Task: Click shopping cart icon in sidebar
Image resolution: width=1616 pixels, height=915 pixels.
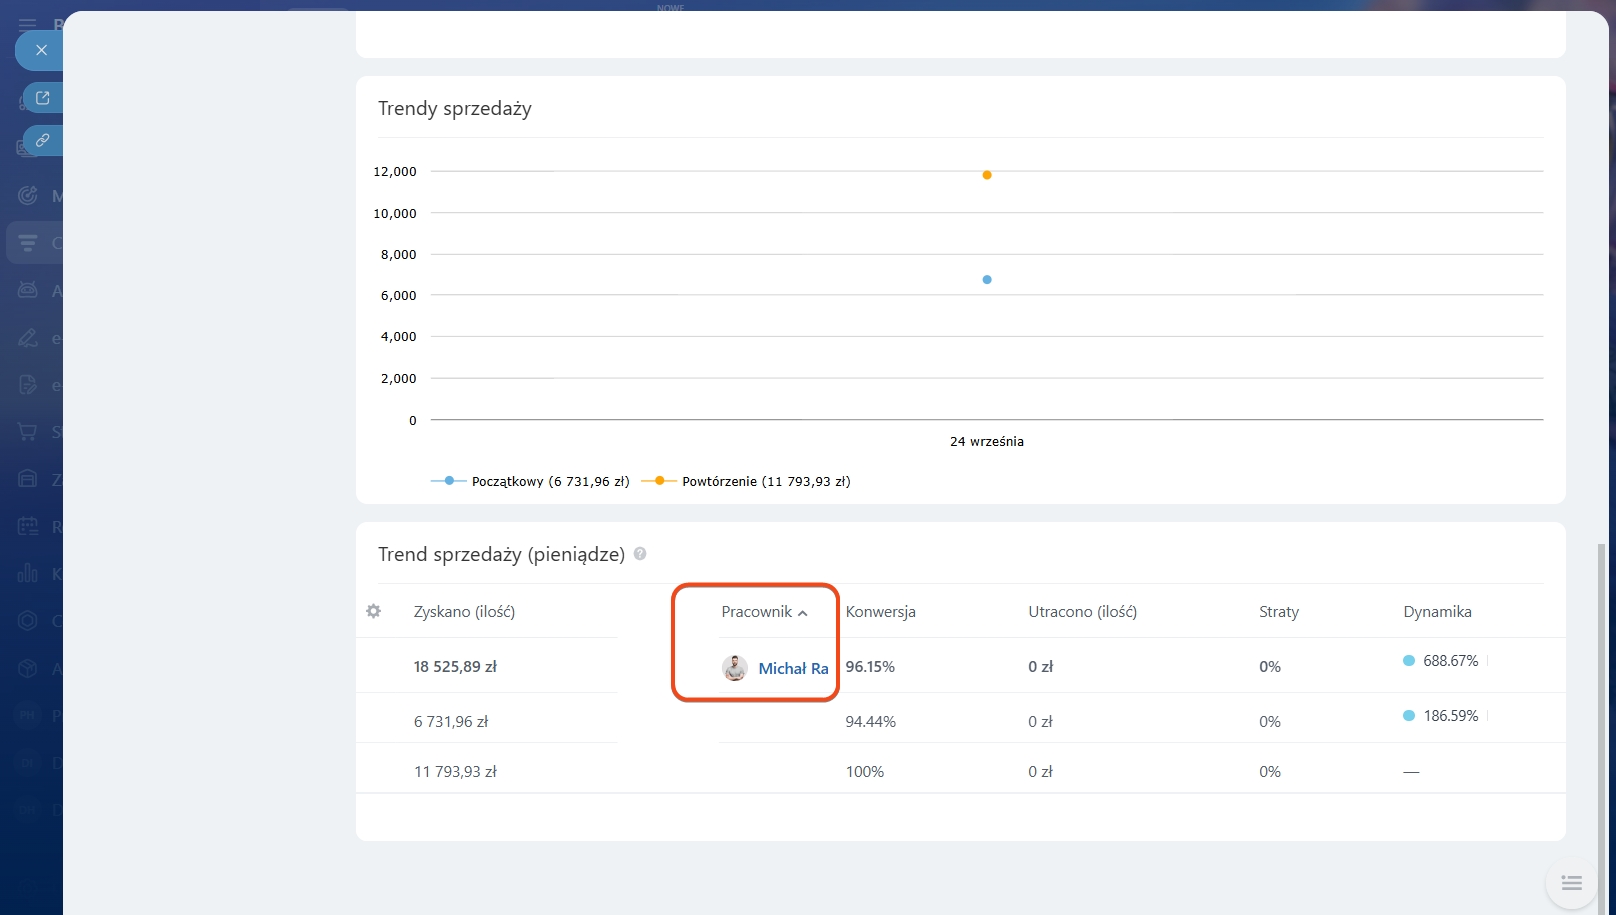Action: click(x=28, y=432)
